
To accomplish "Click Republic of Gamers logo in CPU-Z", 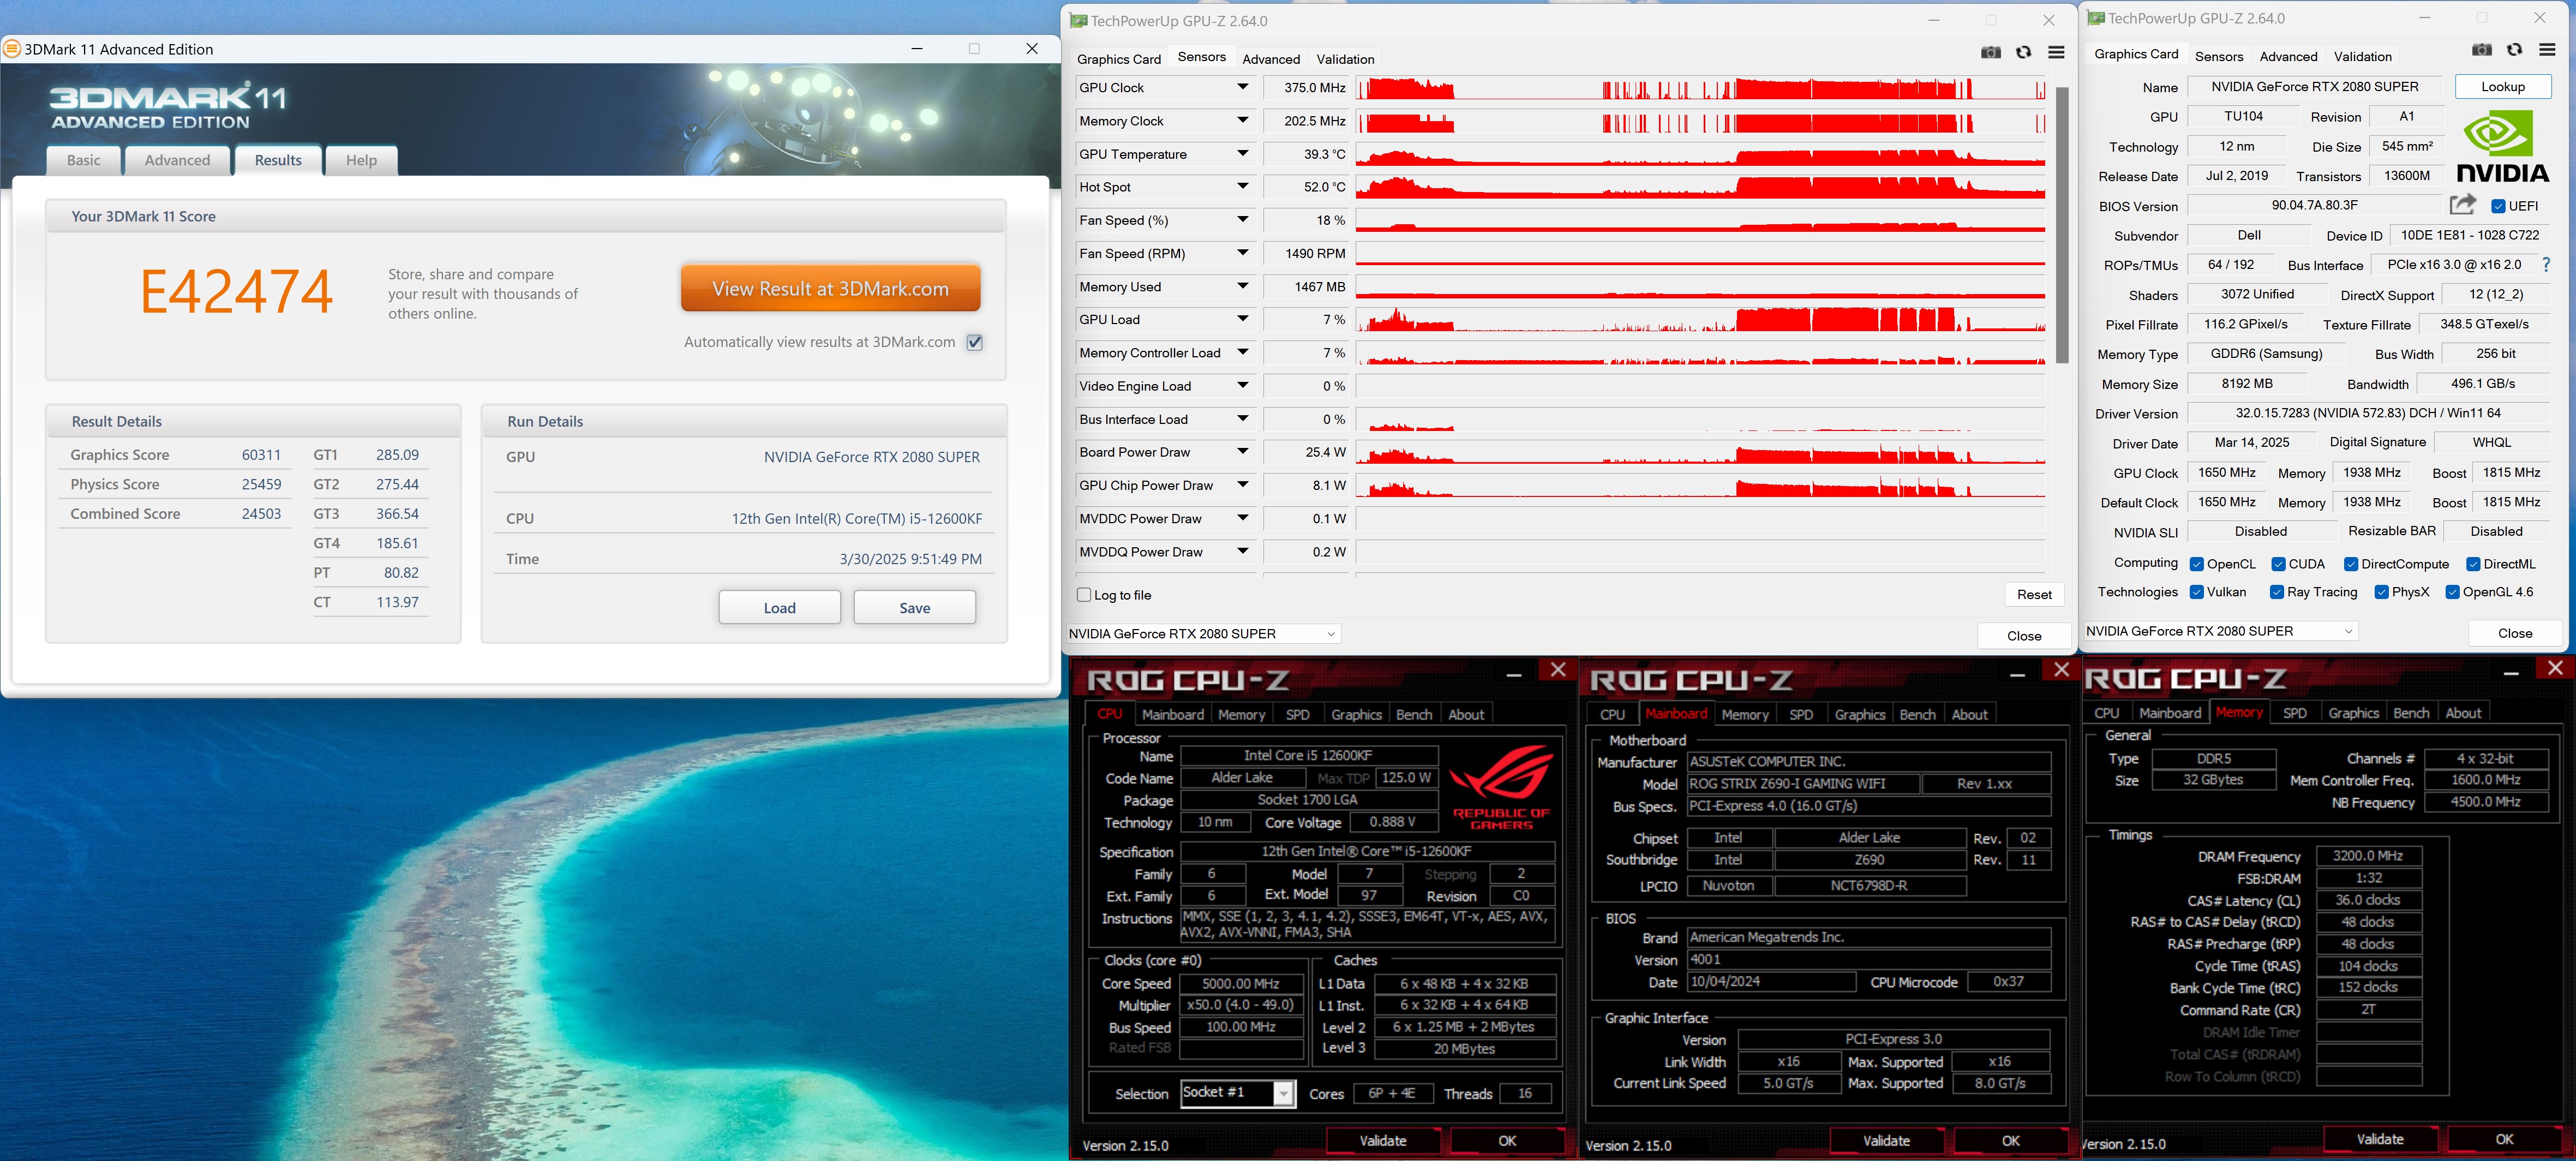I will pyautogui.click(x=1501, y=787).
